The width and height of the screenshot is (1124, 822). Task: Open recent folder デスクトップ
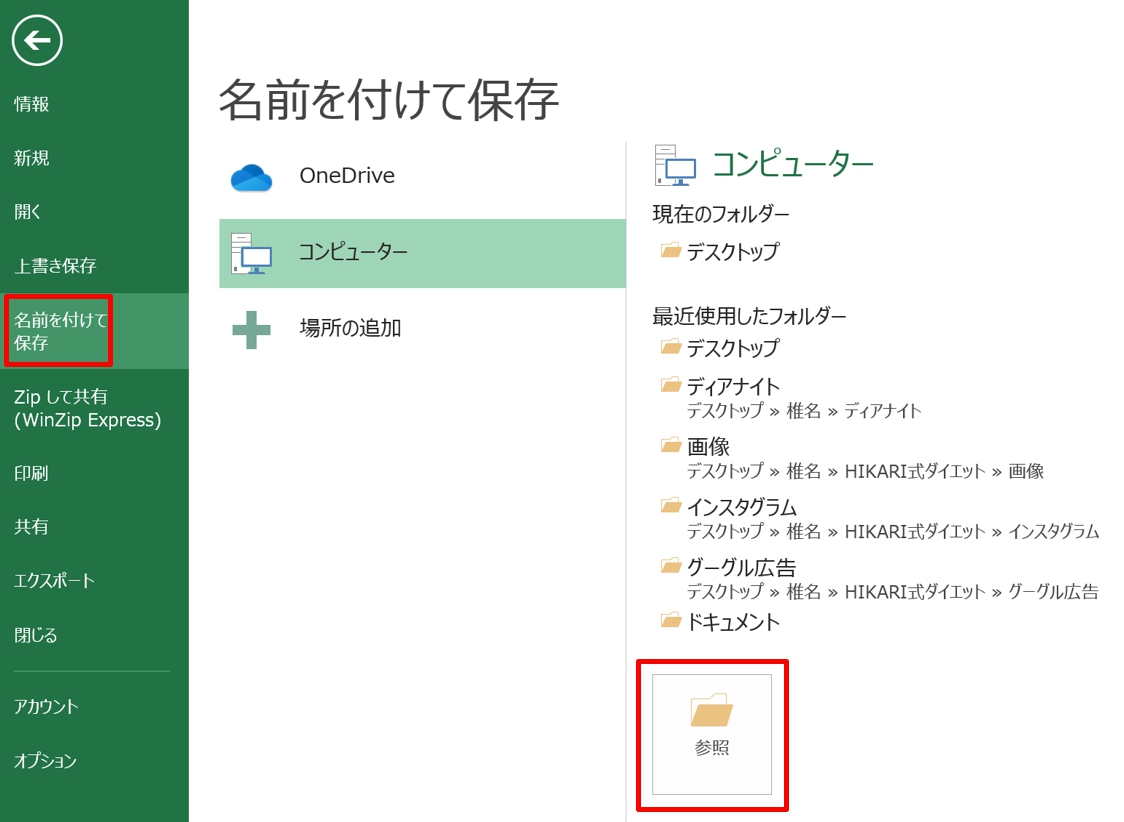point(733,348)
